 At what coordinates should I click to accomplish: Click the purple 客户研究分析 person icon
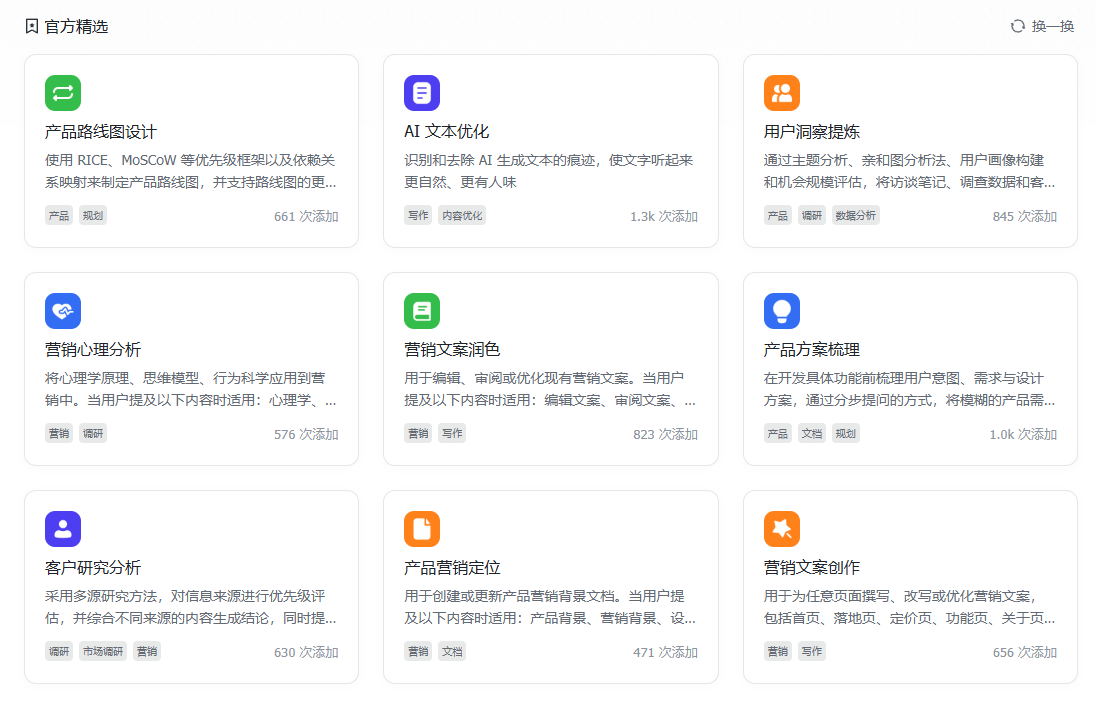(63, 529)
